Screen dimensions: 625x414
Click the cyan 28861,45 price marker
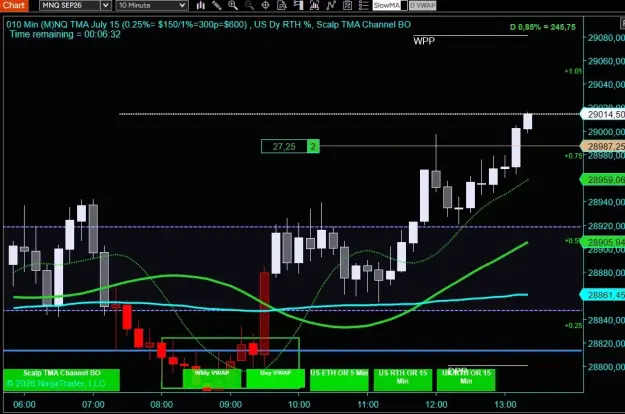coord(603,295)
